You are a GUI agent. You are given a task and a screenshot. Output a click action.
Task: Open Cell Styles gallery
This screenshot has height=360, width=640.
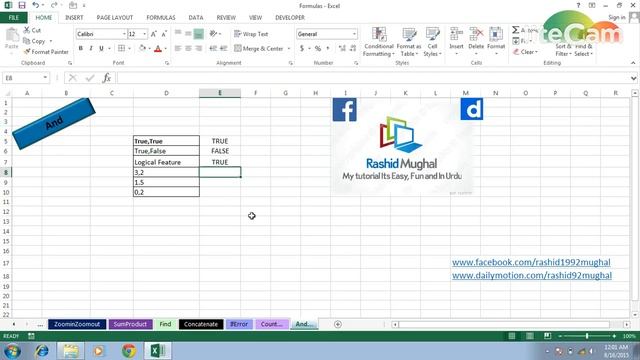pyautogui.click(x=432, y=42)
